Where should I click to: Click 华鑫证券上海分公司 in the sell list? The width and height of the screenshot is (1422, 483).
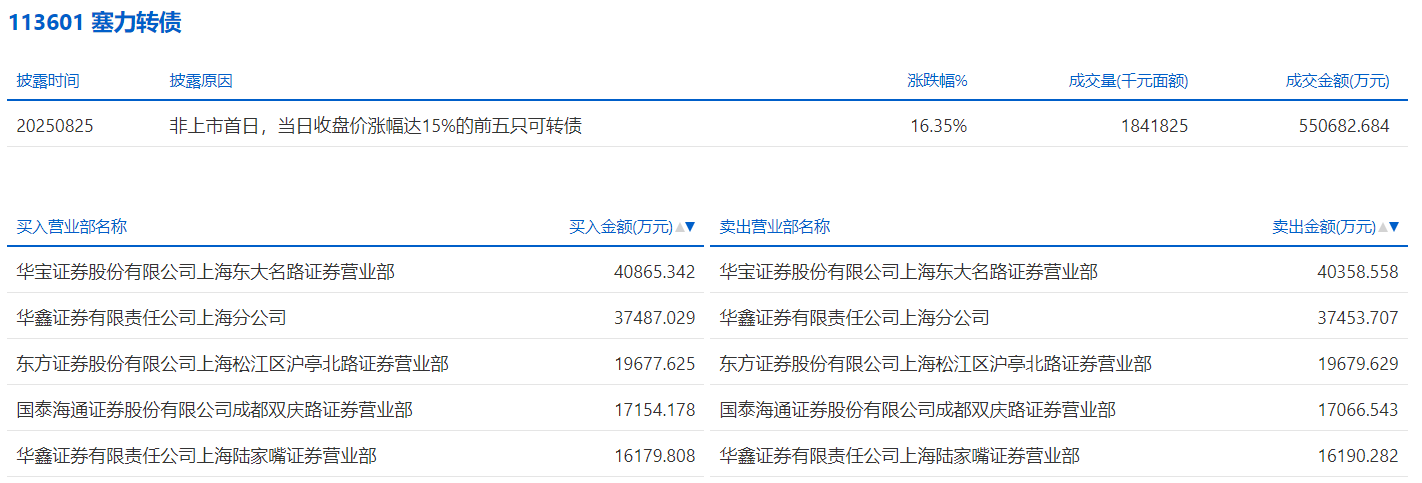click(854, 318)
